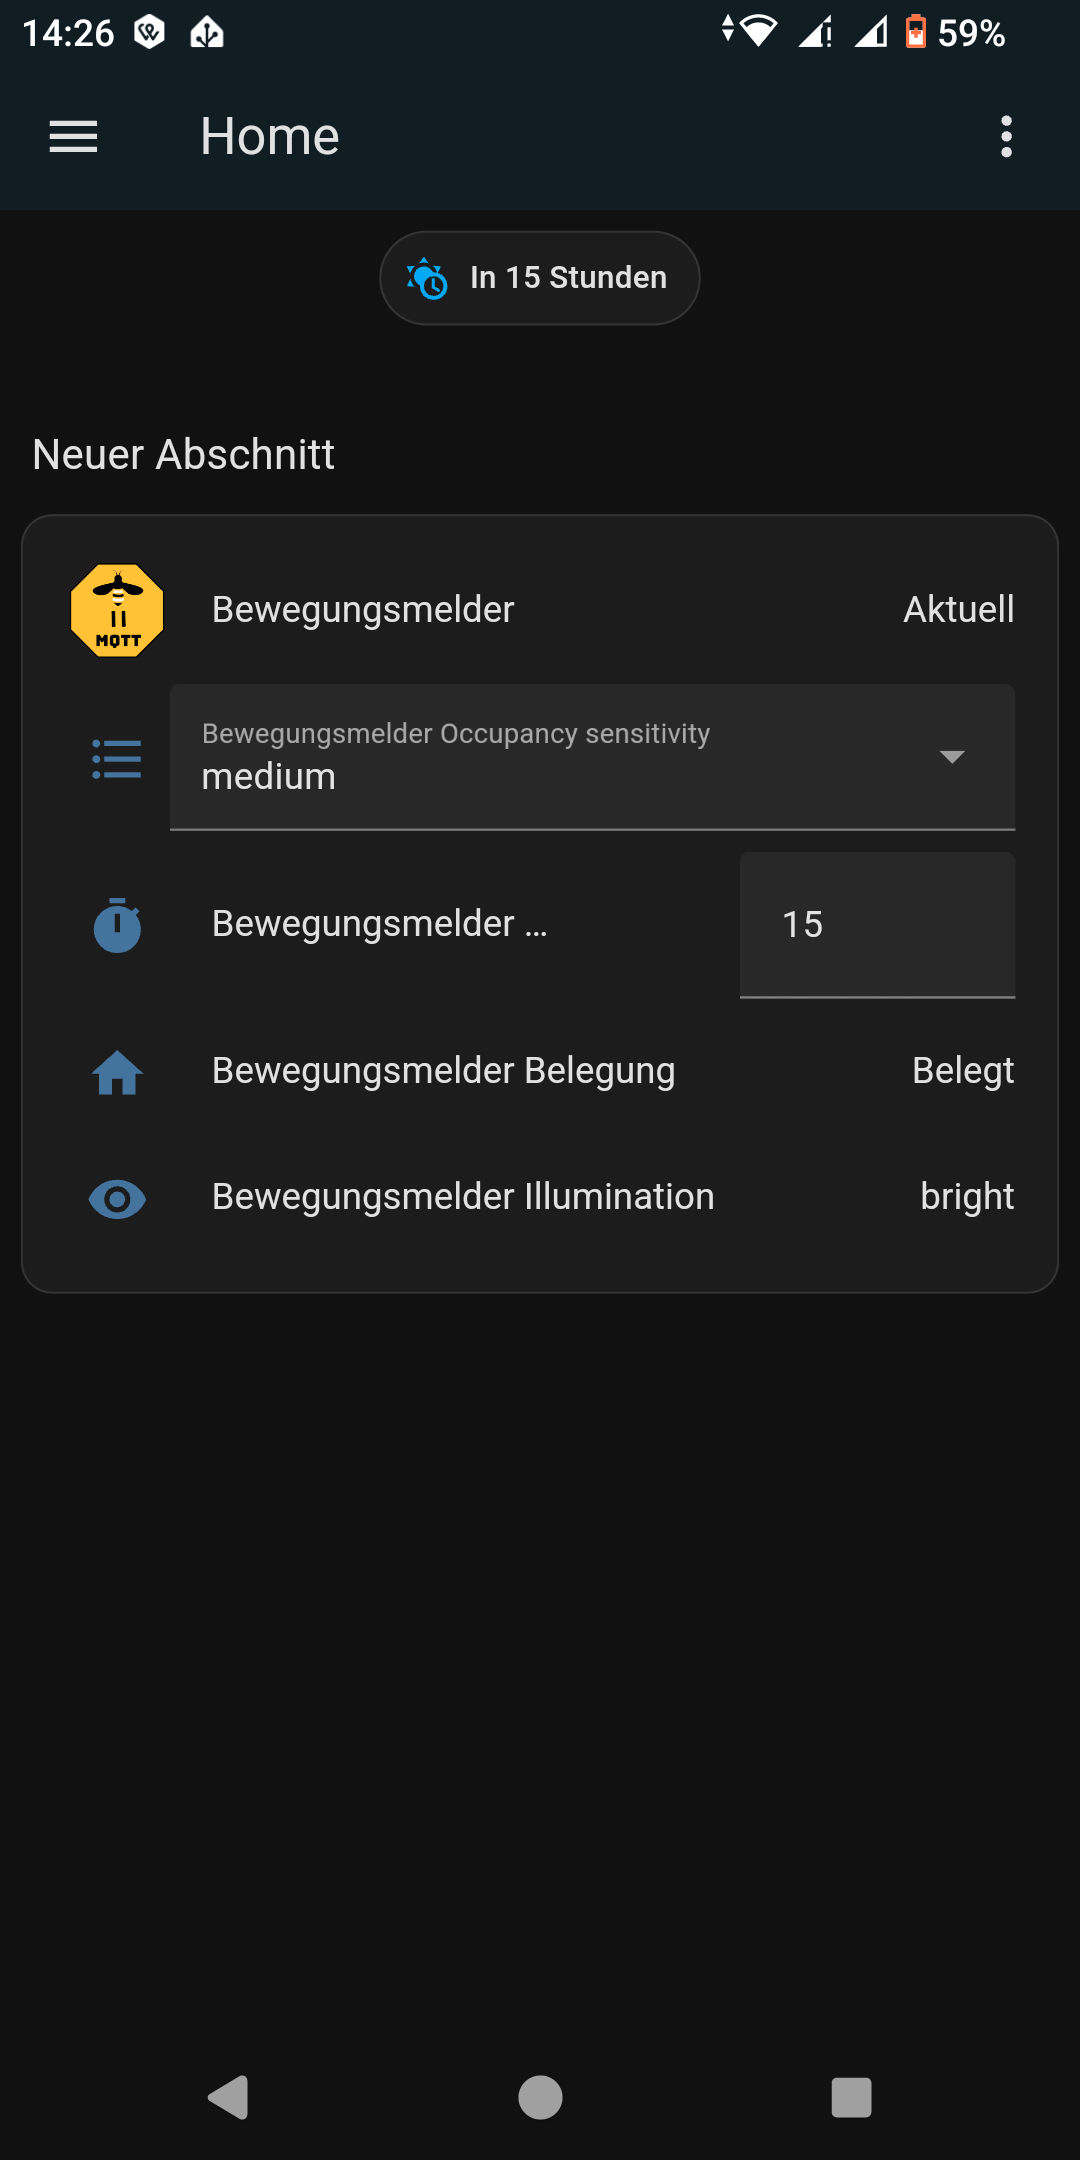
Task: Edit the timeout number field showing 15
Action: point(877,925)
